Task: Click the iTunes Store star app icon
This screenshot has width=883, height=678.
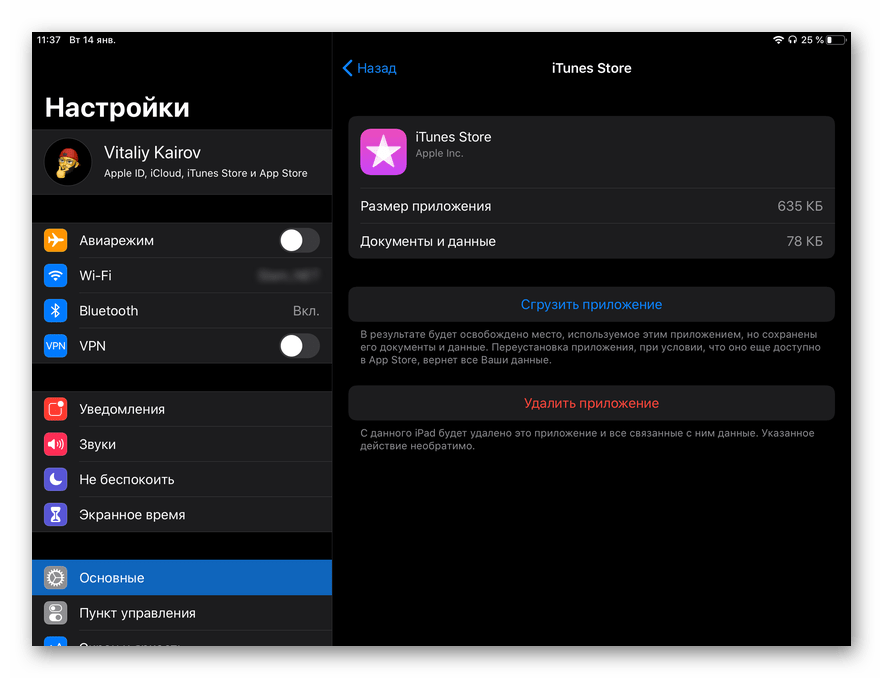Action: 383,152
